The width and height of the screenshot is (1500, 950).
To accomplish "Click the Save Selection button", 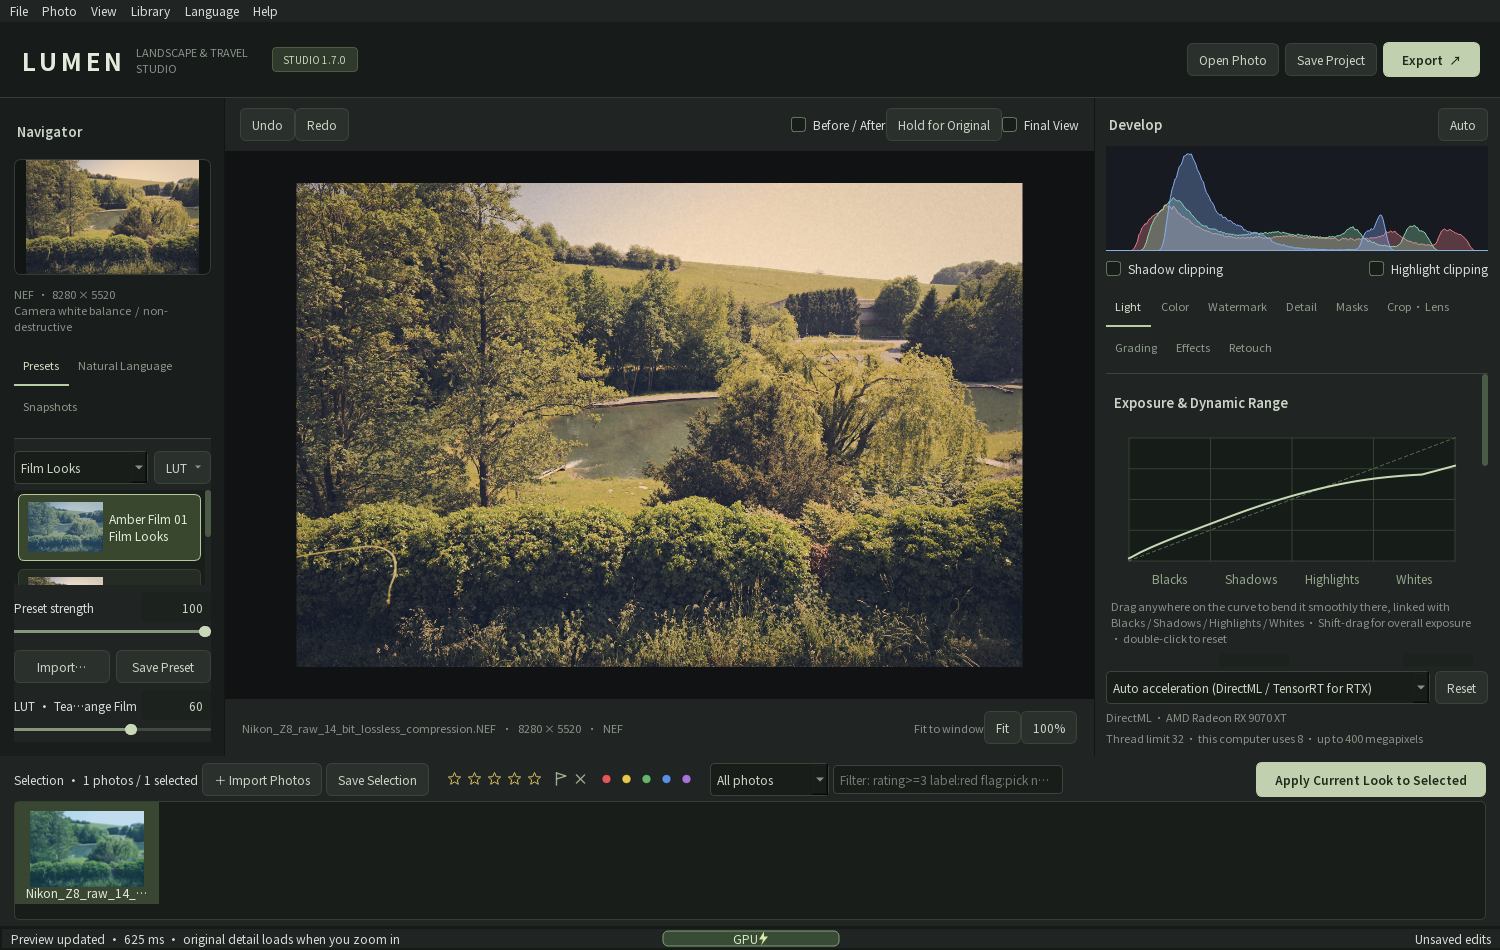I will pos(377,780).
